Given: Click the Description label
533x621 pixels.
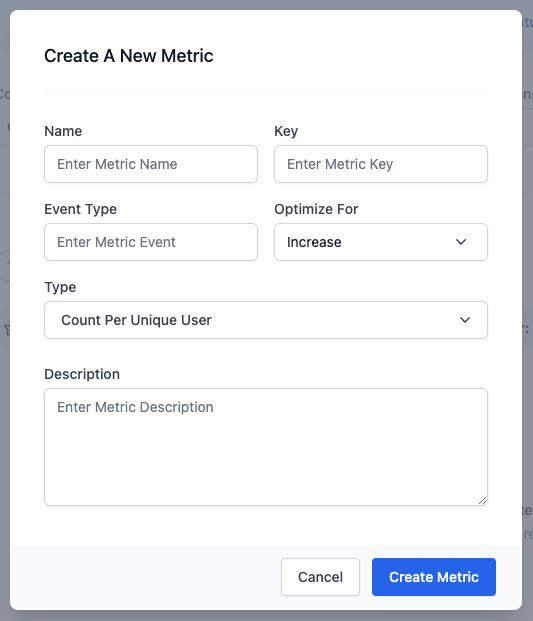Looking at the screenshot, I should 82,374.
